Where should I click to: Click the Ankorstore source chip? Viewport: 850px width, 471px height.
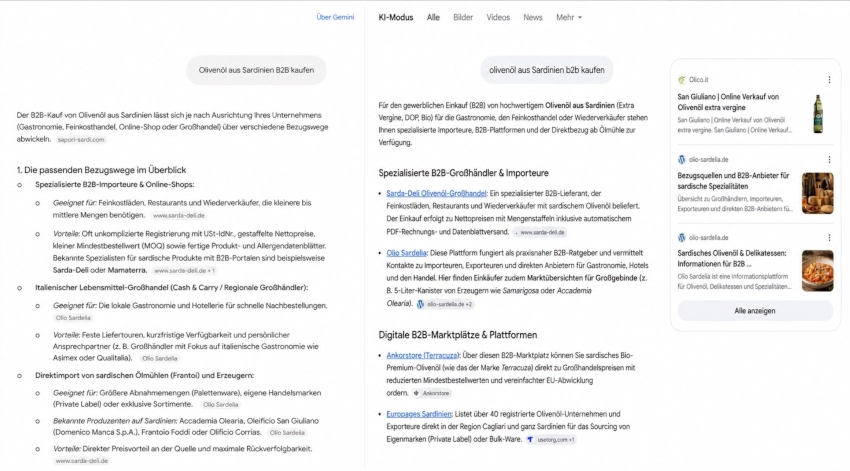pos(432,393)
